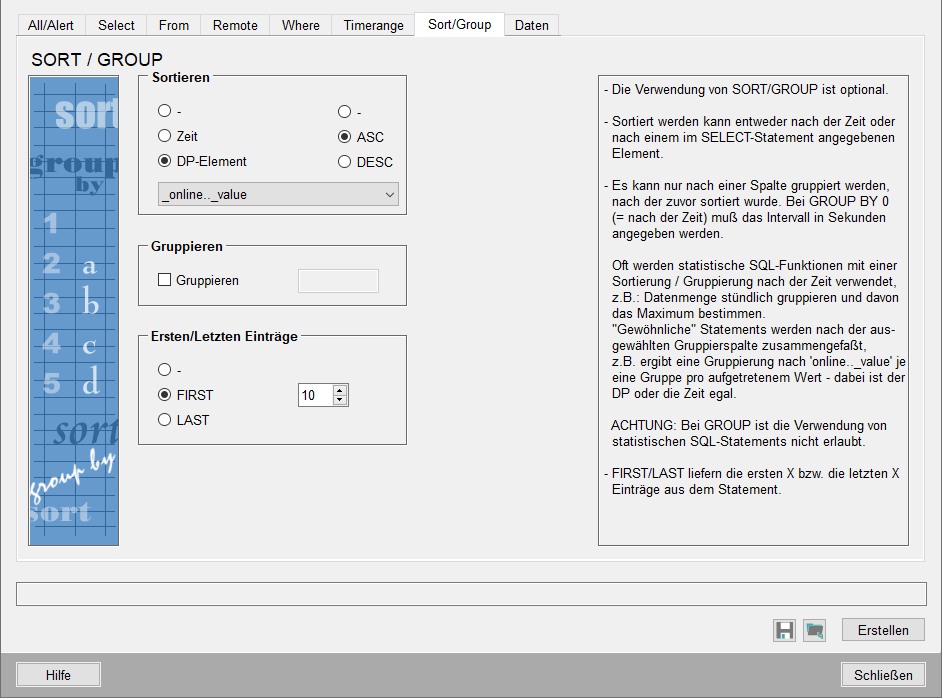
Task: Select ASC sort order
Action: pyautogui.click(x=345, y=137)
